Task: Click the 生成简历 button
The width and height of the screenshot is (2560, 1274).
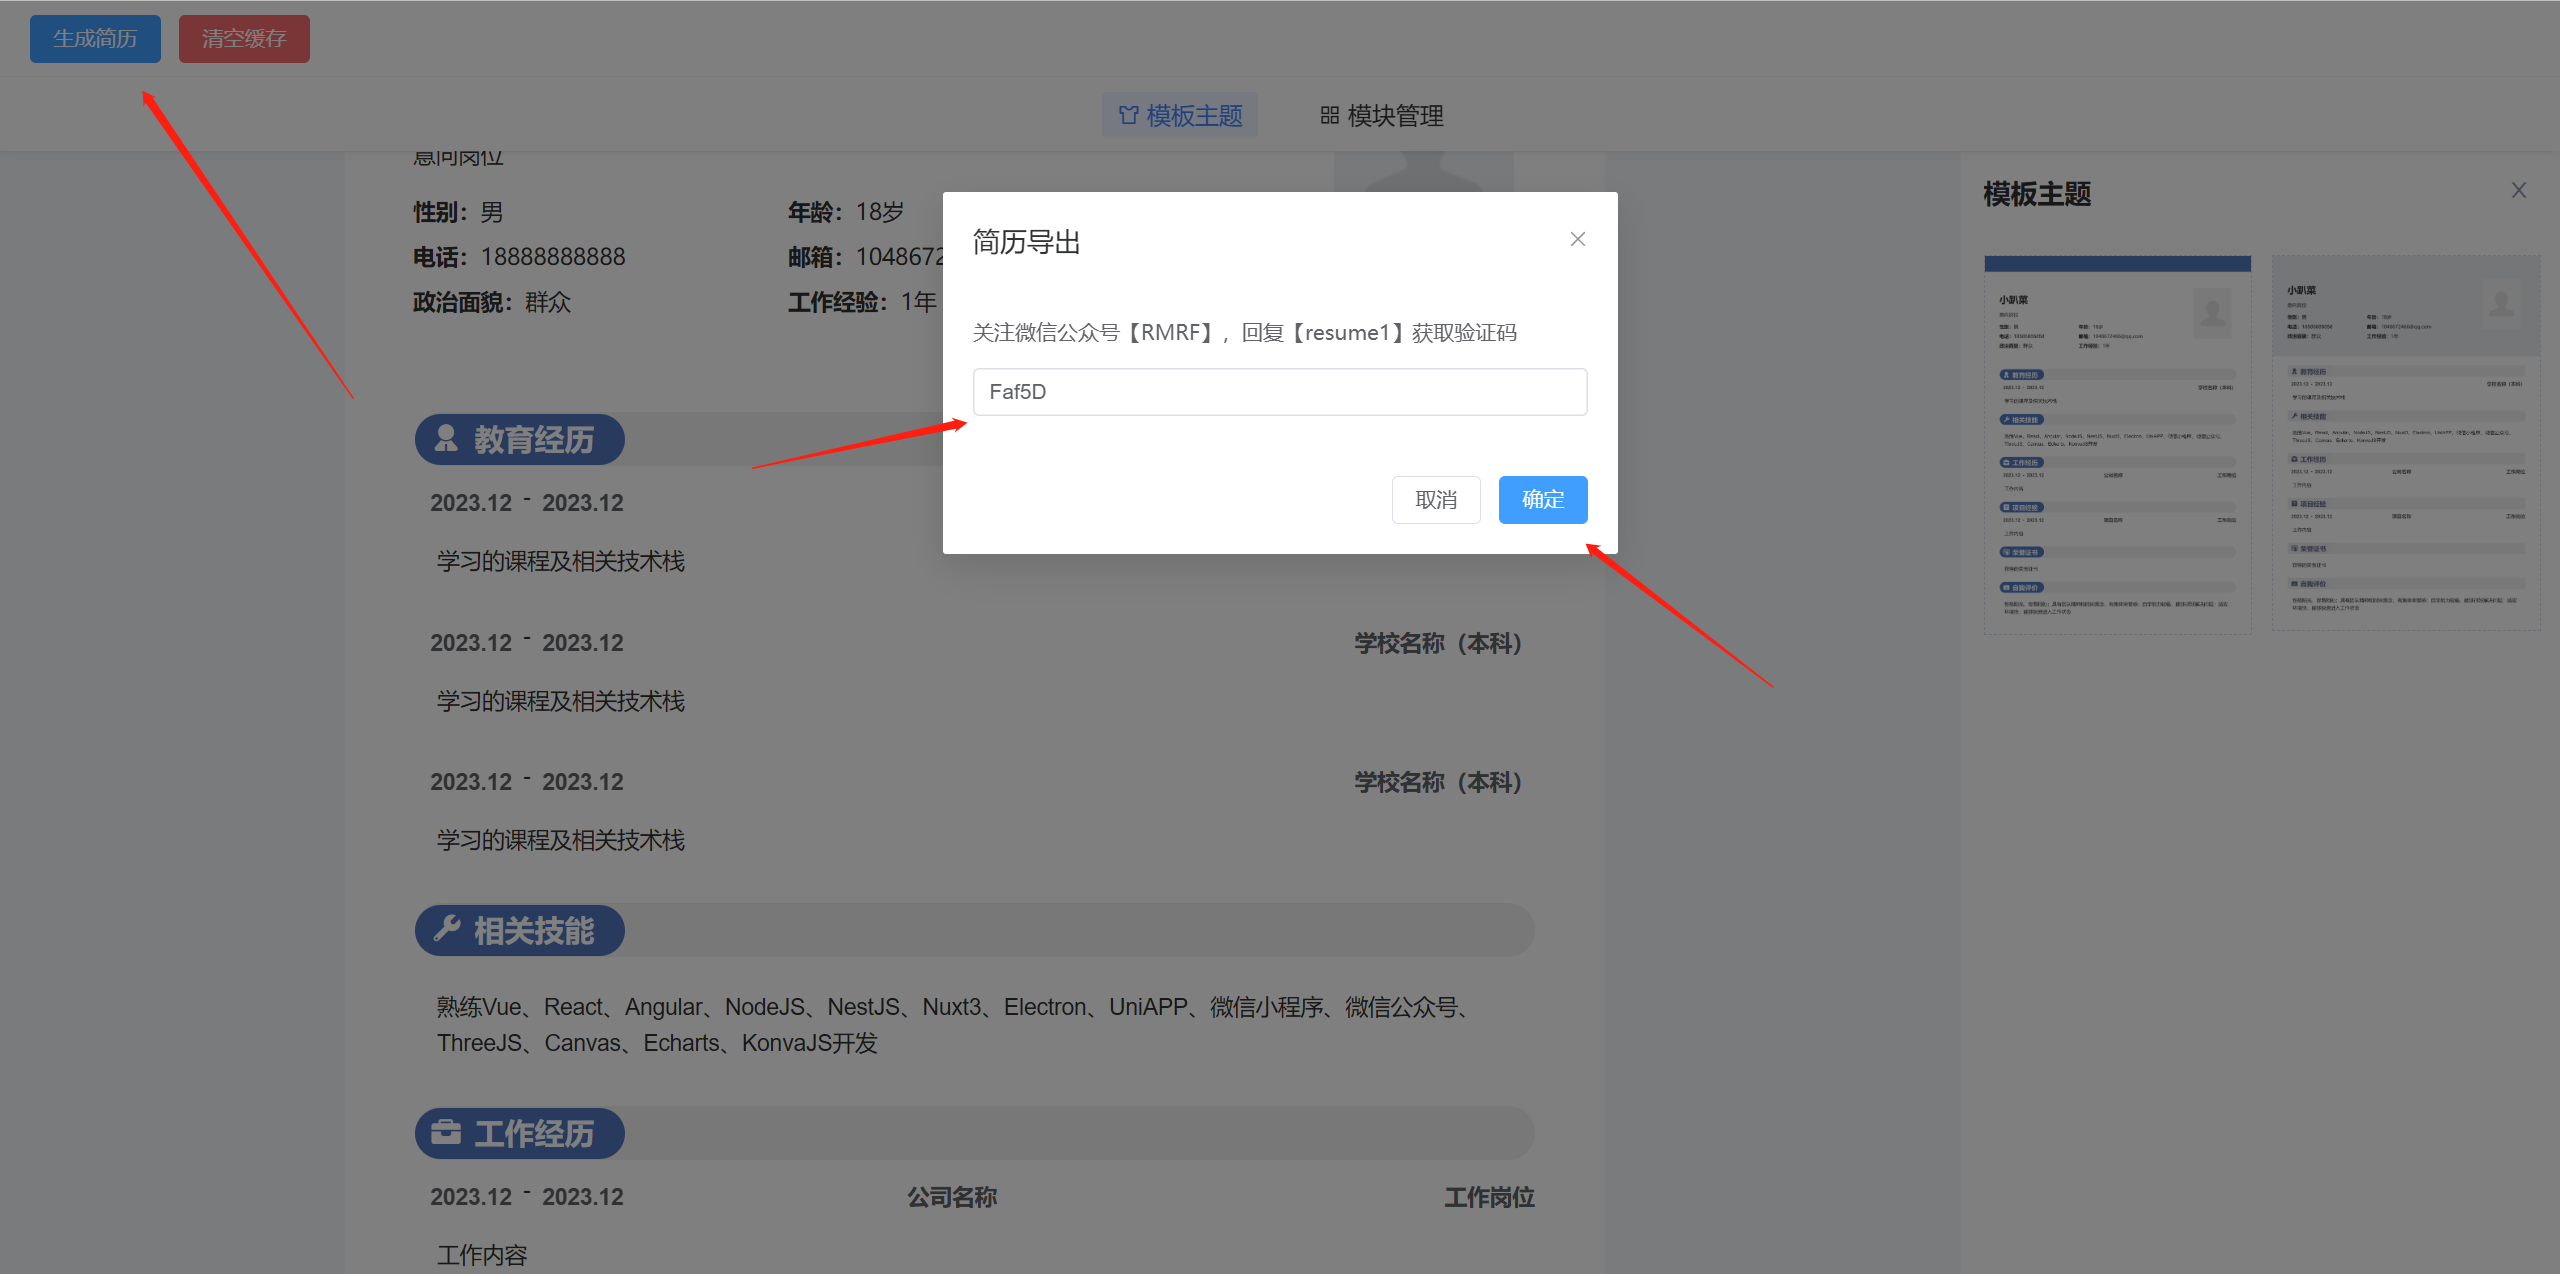Action: 95,39
